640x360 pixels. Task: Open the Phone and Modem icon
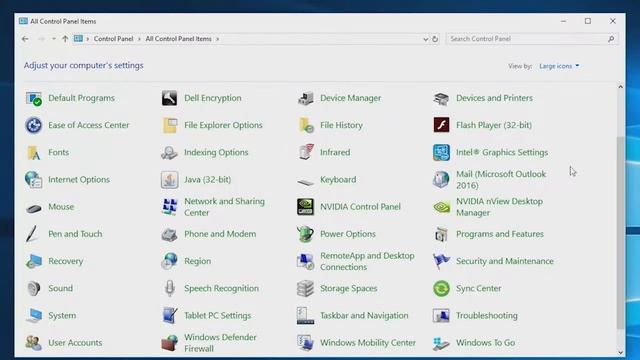[x=169, y=234]
